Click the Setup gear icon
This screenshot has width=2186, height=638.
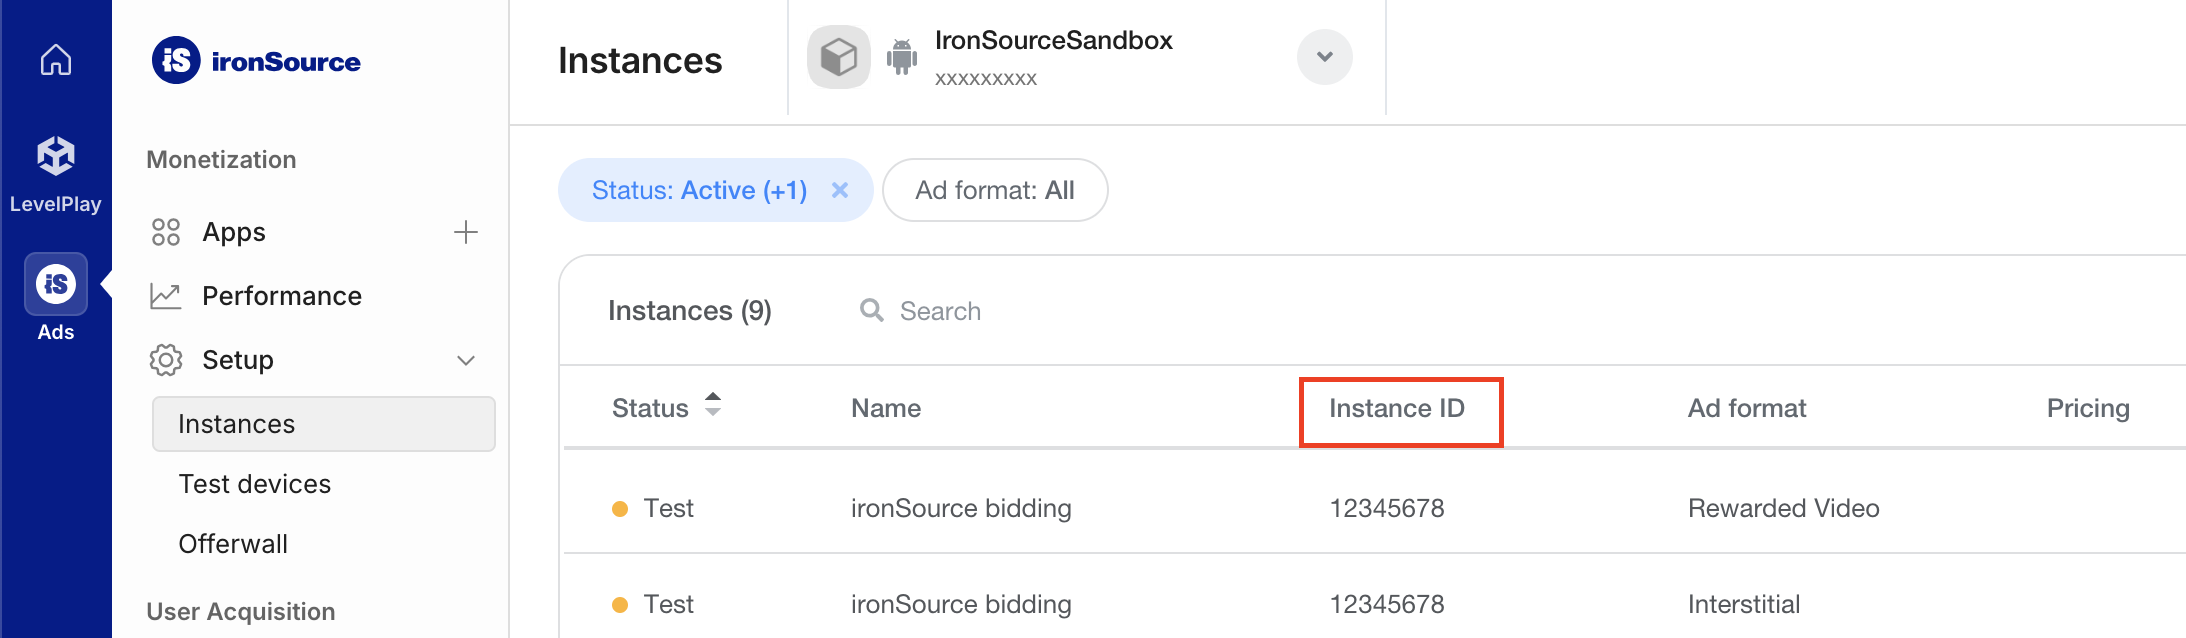(x=166, y=360)
